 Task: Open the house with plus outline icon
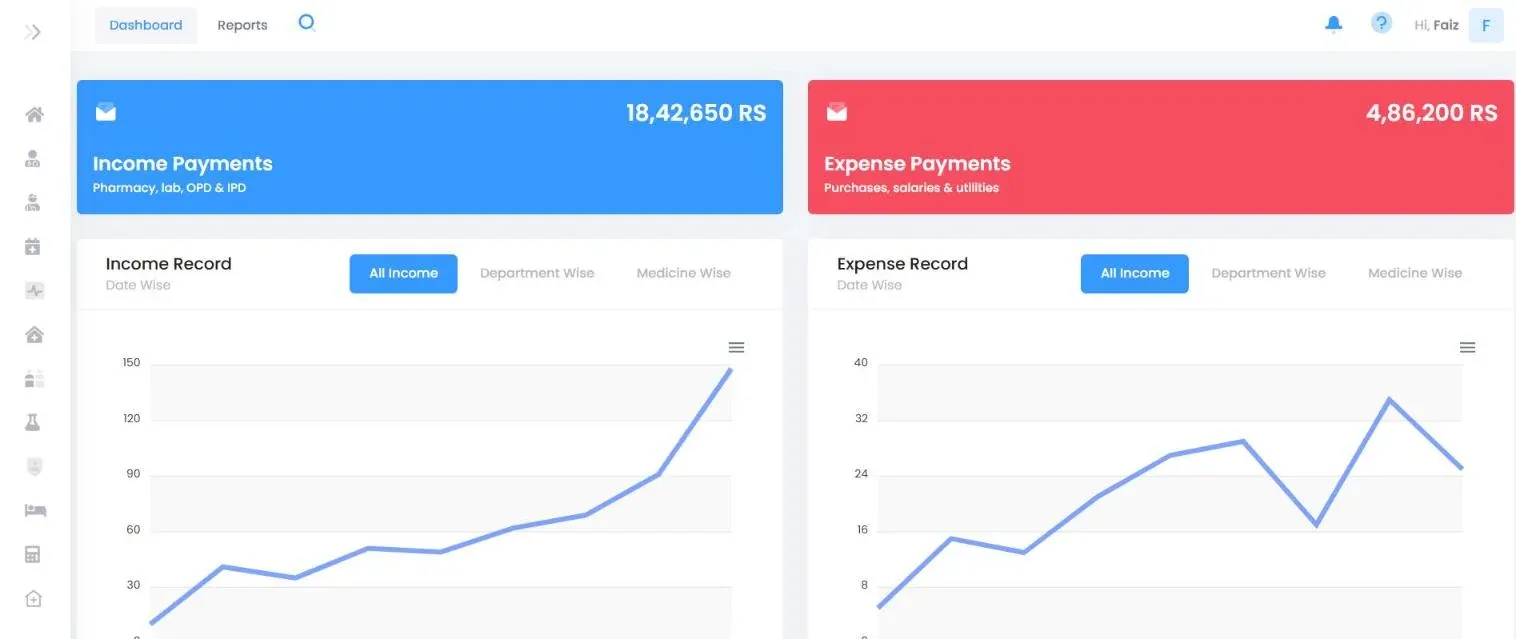click(33, 599)
